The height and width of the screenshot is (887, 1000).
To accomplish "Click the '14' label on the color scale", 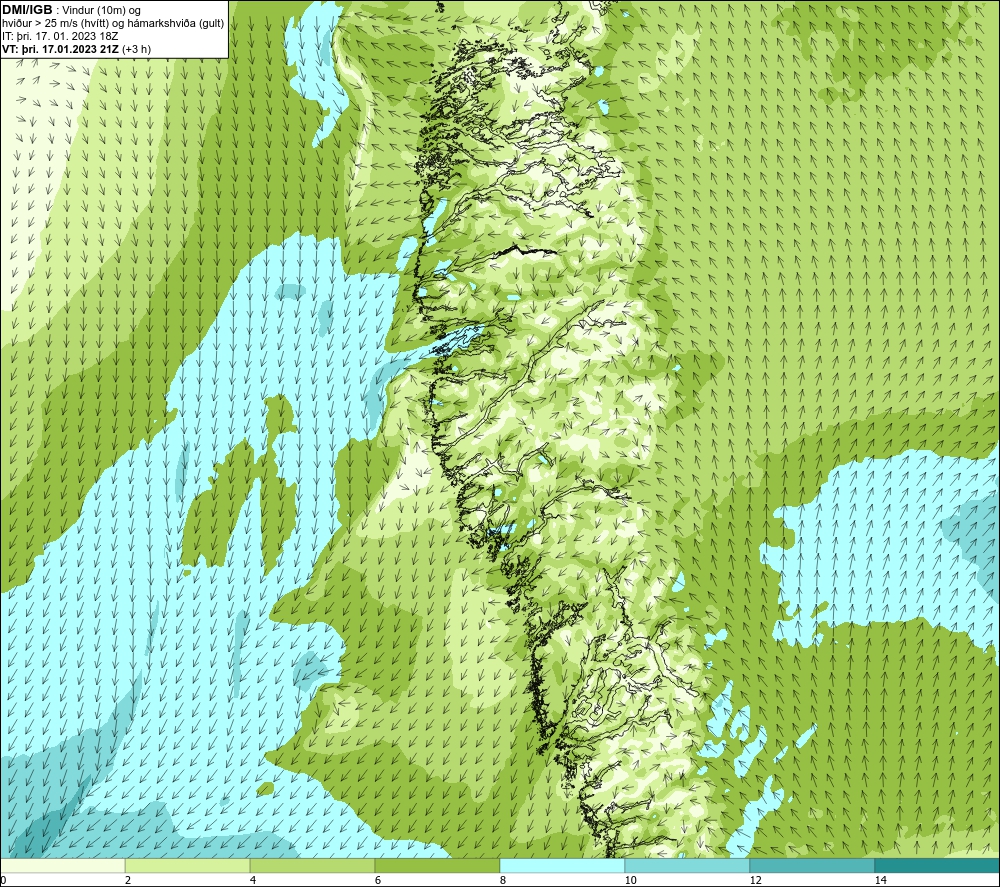I will click(x=880, y=880).
